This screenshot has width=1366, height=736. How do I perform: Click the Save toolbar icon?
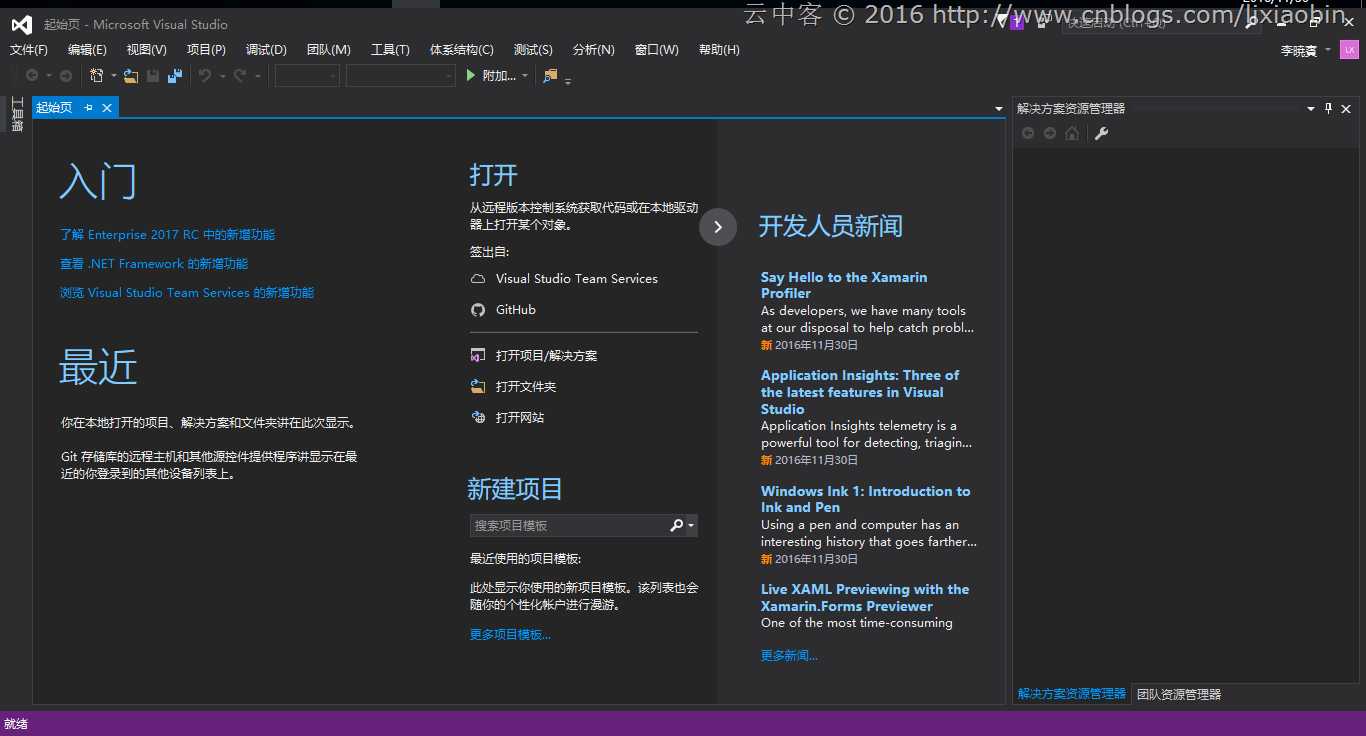click(153, 76)
